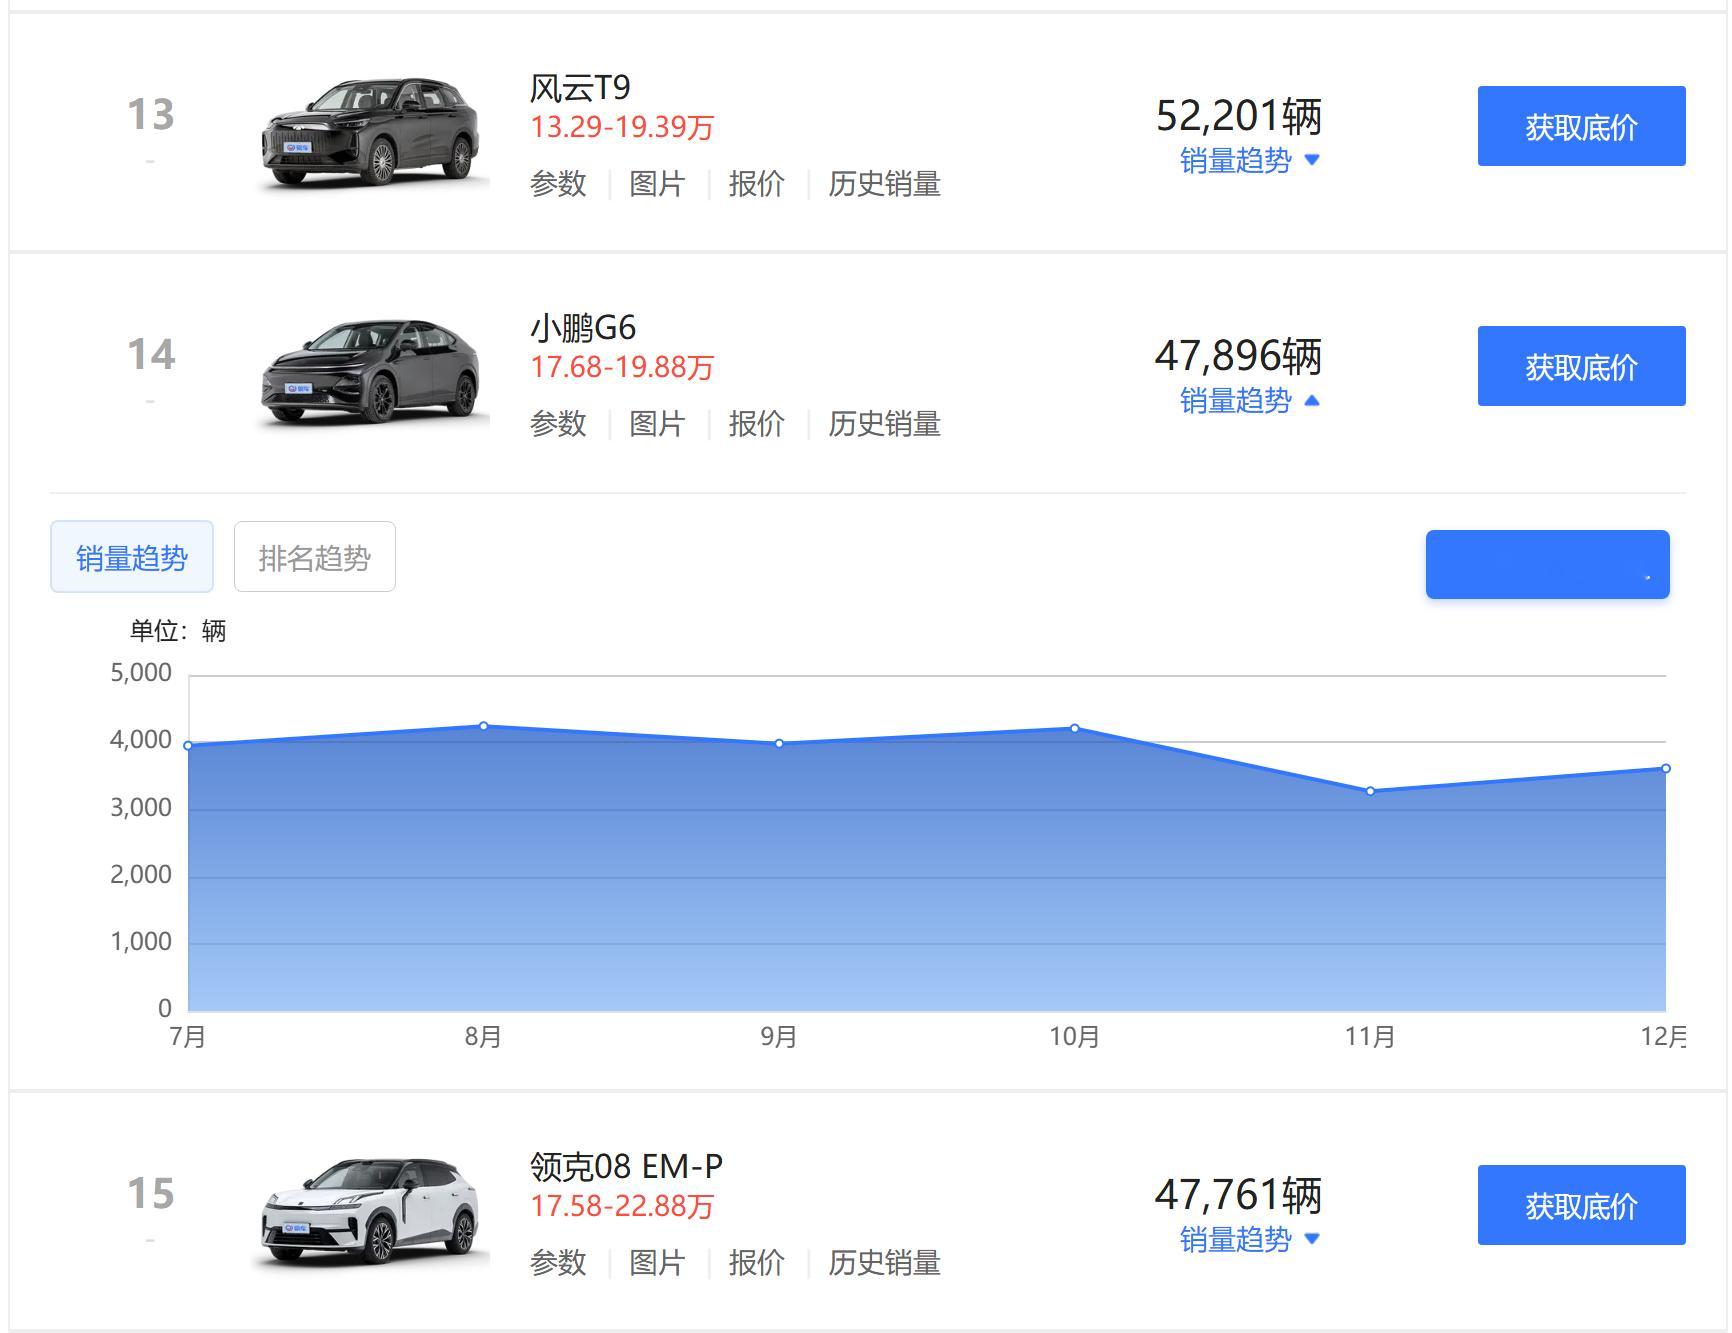1732x1333 pixels.
Task: Open the 风云T9 model title
Action: pos(580,88)
